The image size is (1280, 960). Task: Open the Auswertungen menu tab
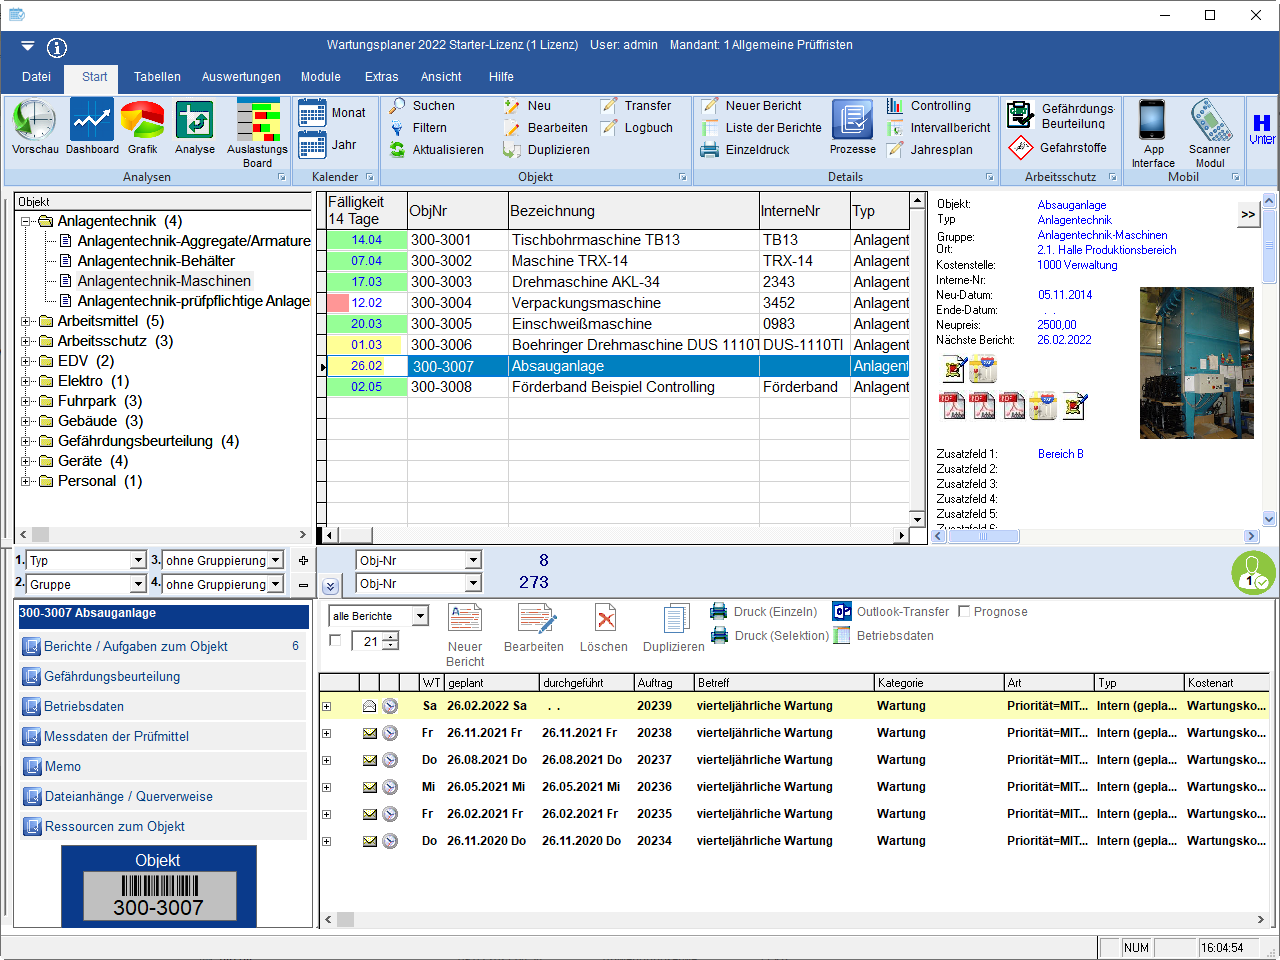241,77
